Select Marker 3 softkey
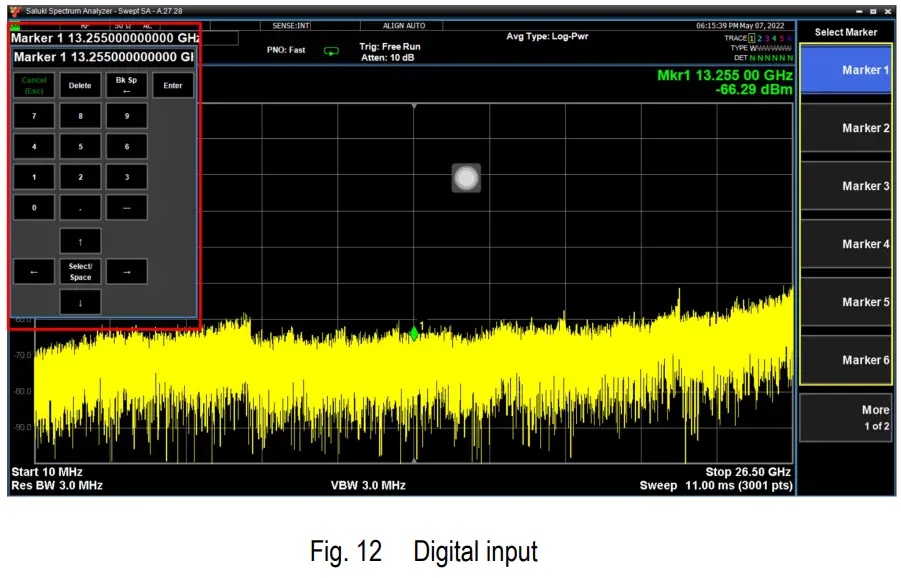 tap(846, 186)
